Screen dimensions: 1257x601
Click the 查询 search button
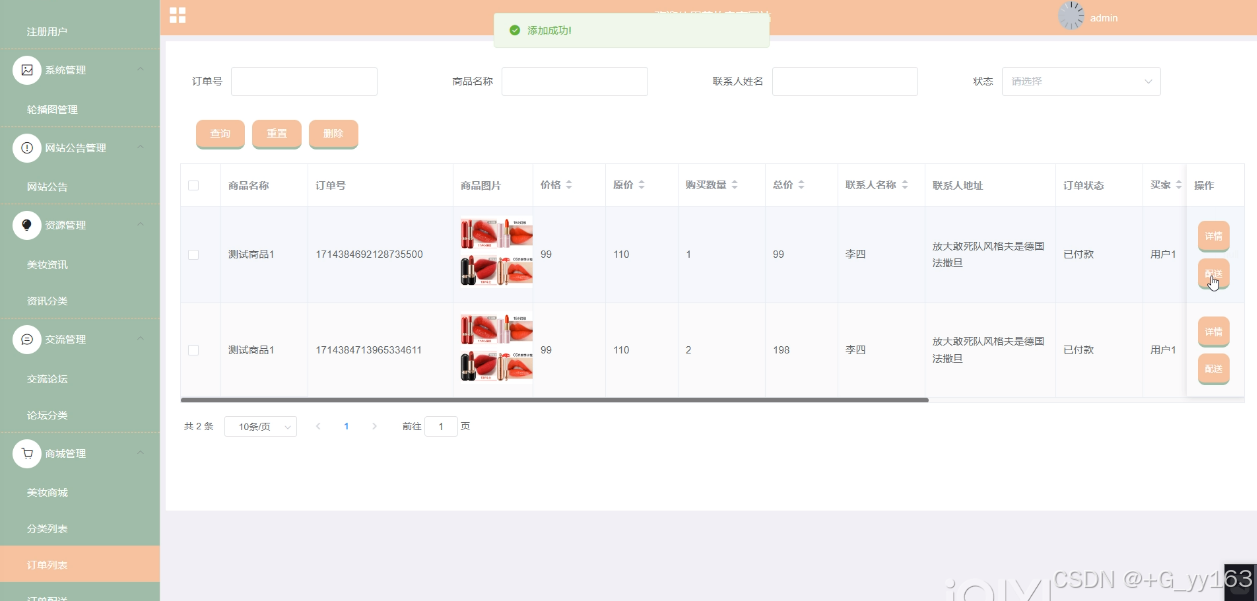click(x=220, y=134)
